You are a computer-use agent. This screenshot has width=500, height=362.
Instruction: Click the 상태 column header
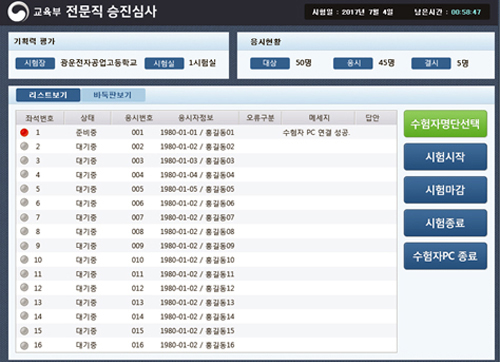[x=87, y=118]
